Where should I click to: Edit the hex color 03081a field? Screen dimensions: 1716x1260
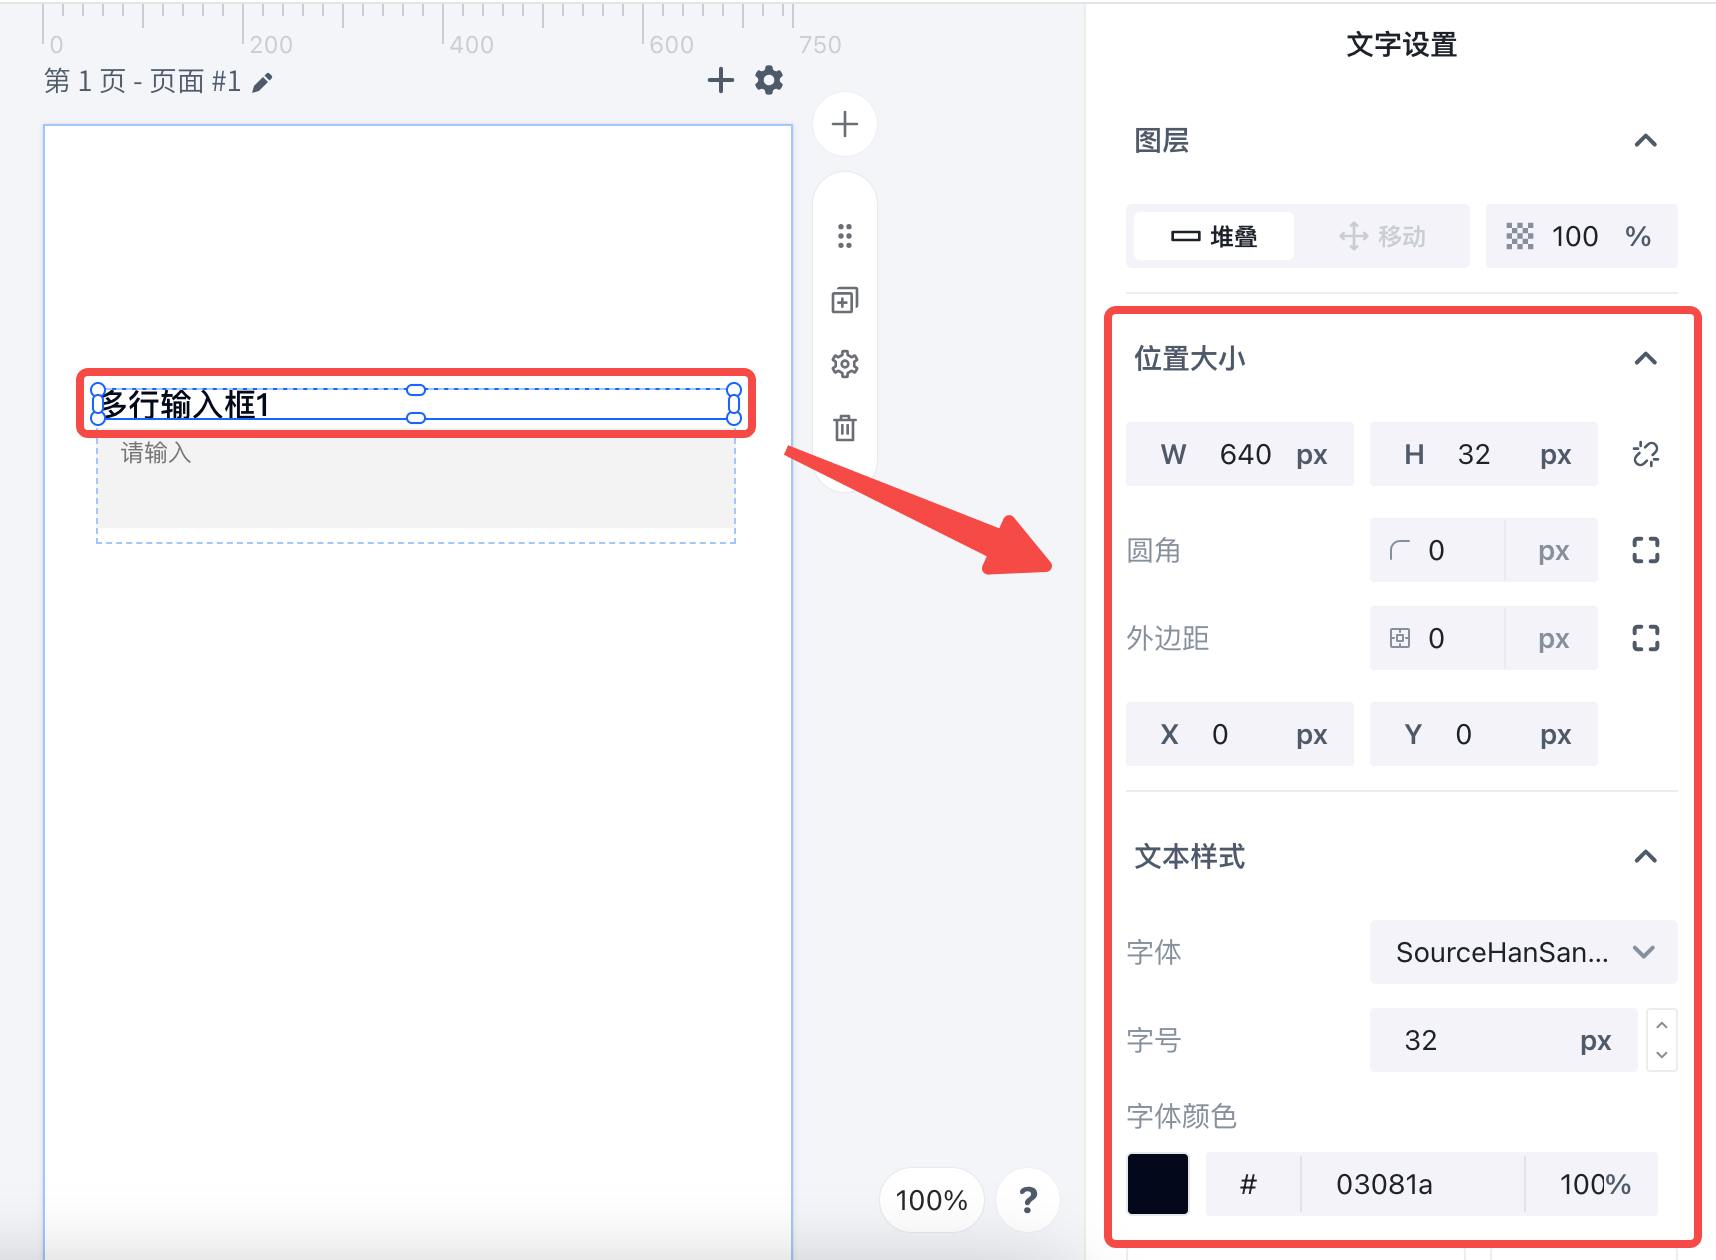pos(1412,1184)
